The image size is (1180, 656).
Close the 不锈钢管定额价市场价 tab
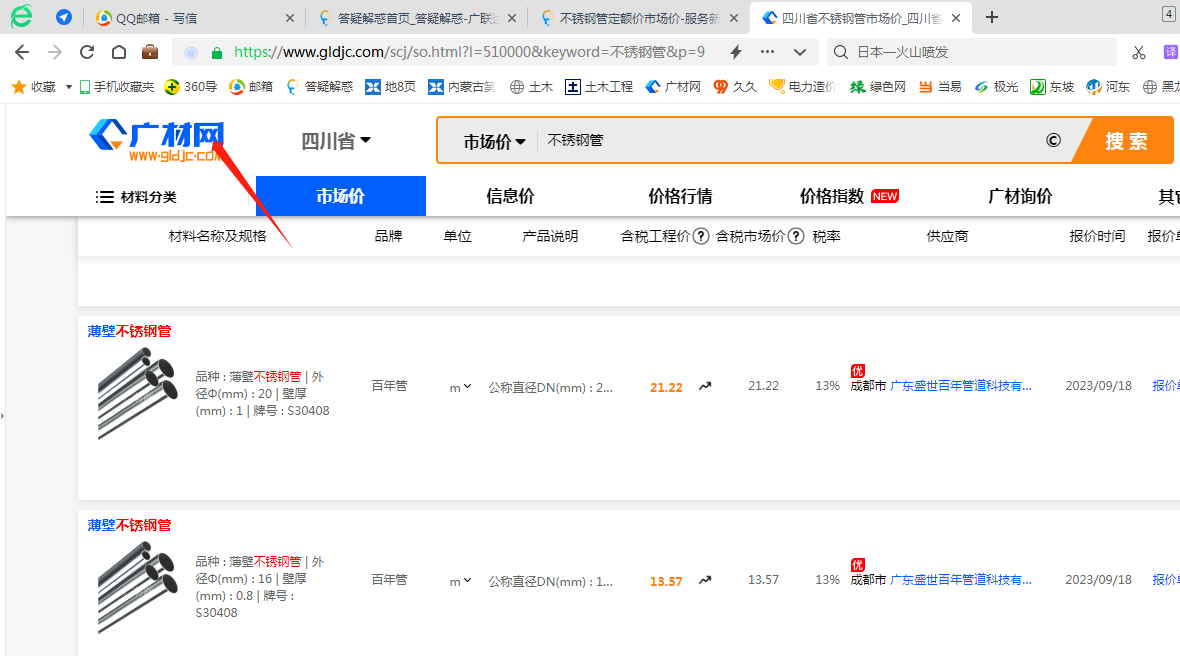(734, 18)
